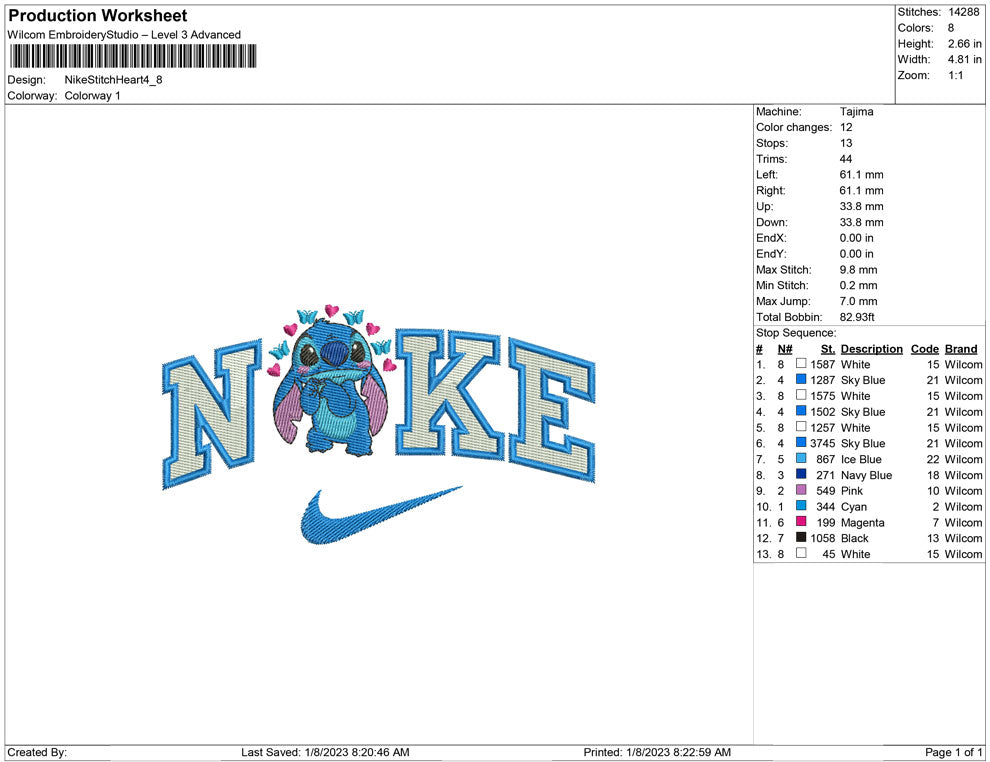Click the Ice Blue color swatch
This screenshot has width=990, height=762.
(801, 458)
